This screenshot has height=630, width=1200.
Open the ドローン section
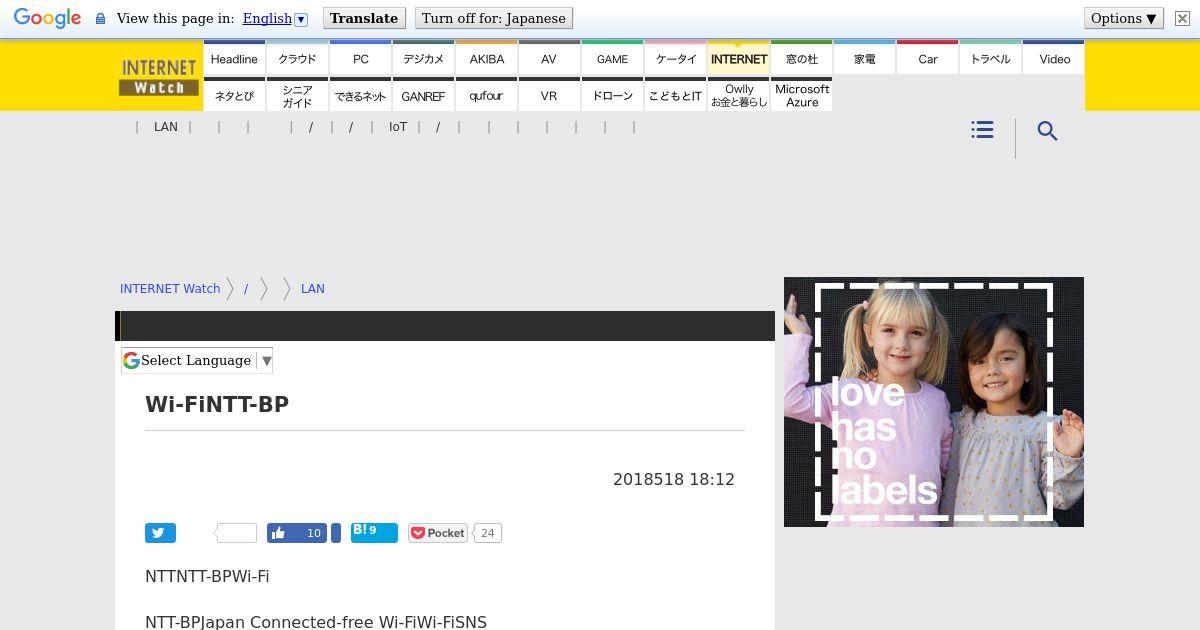coord(612,95)
